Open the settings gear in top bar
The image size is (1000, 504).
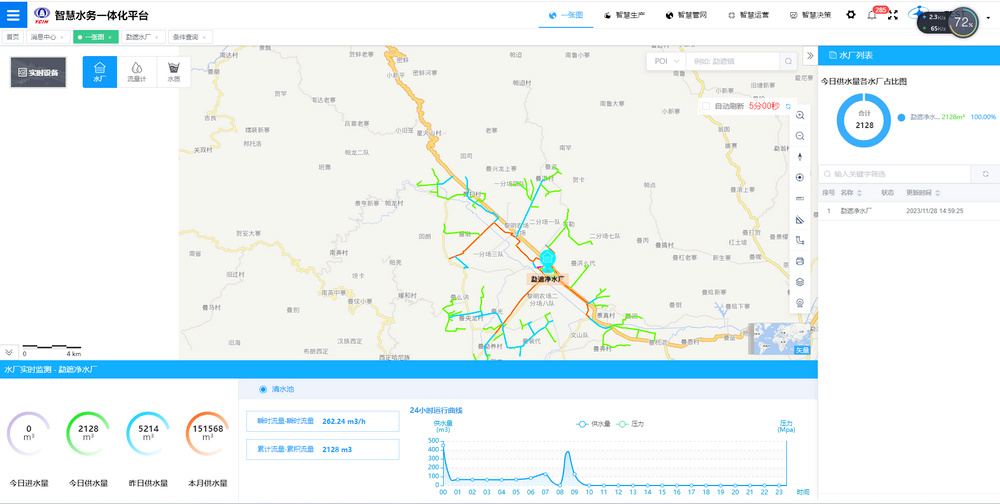851,15
